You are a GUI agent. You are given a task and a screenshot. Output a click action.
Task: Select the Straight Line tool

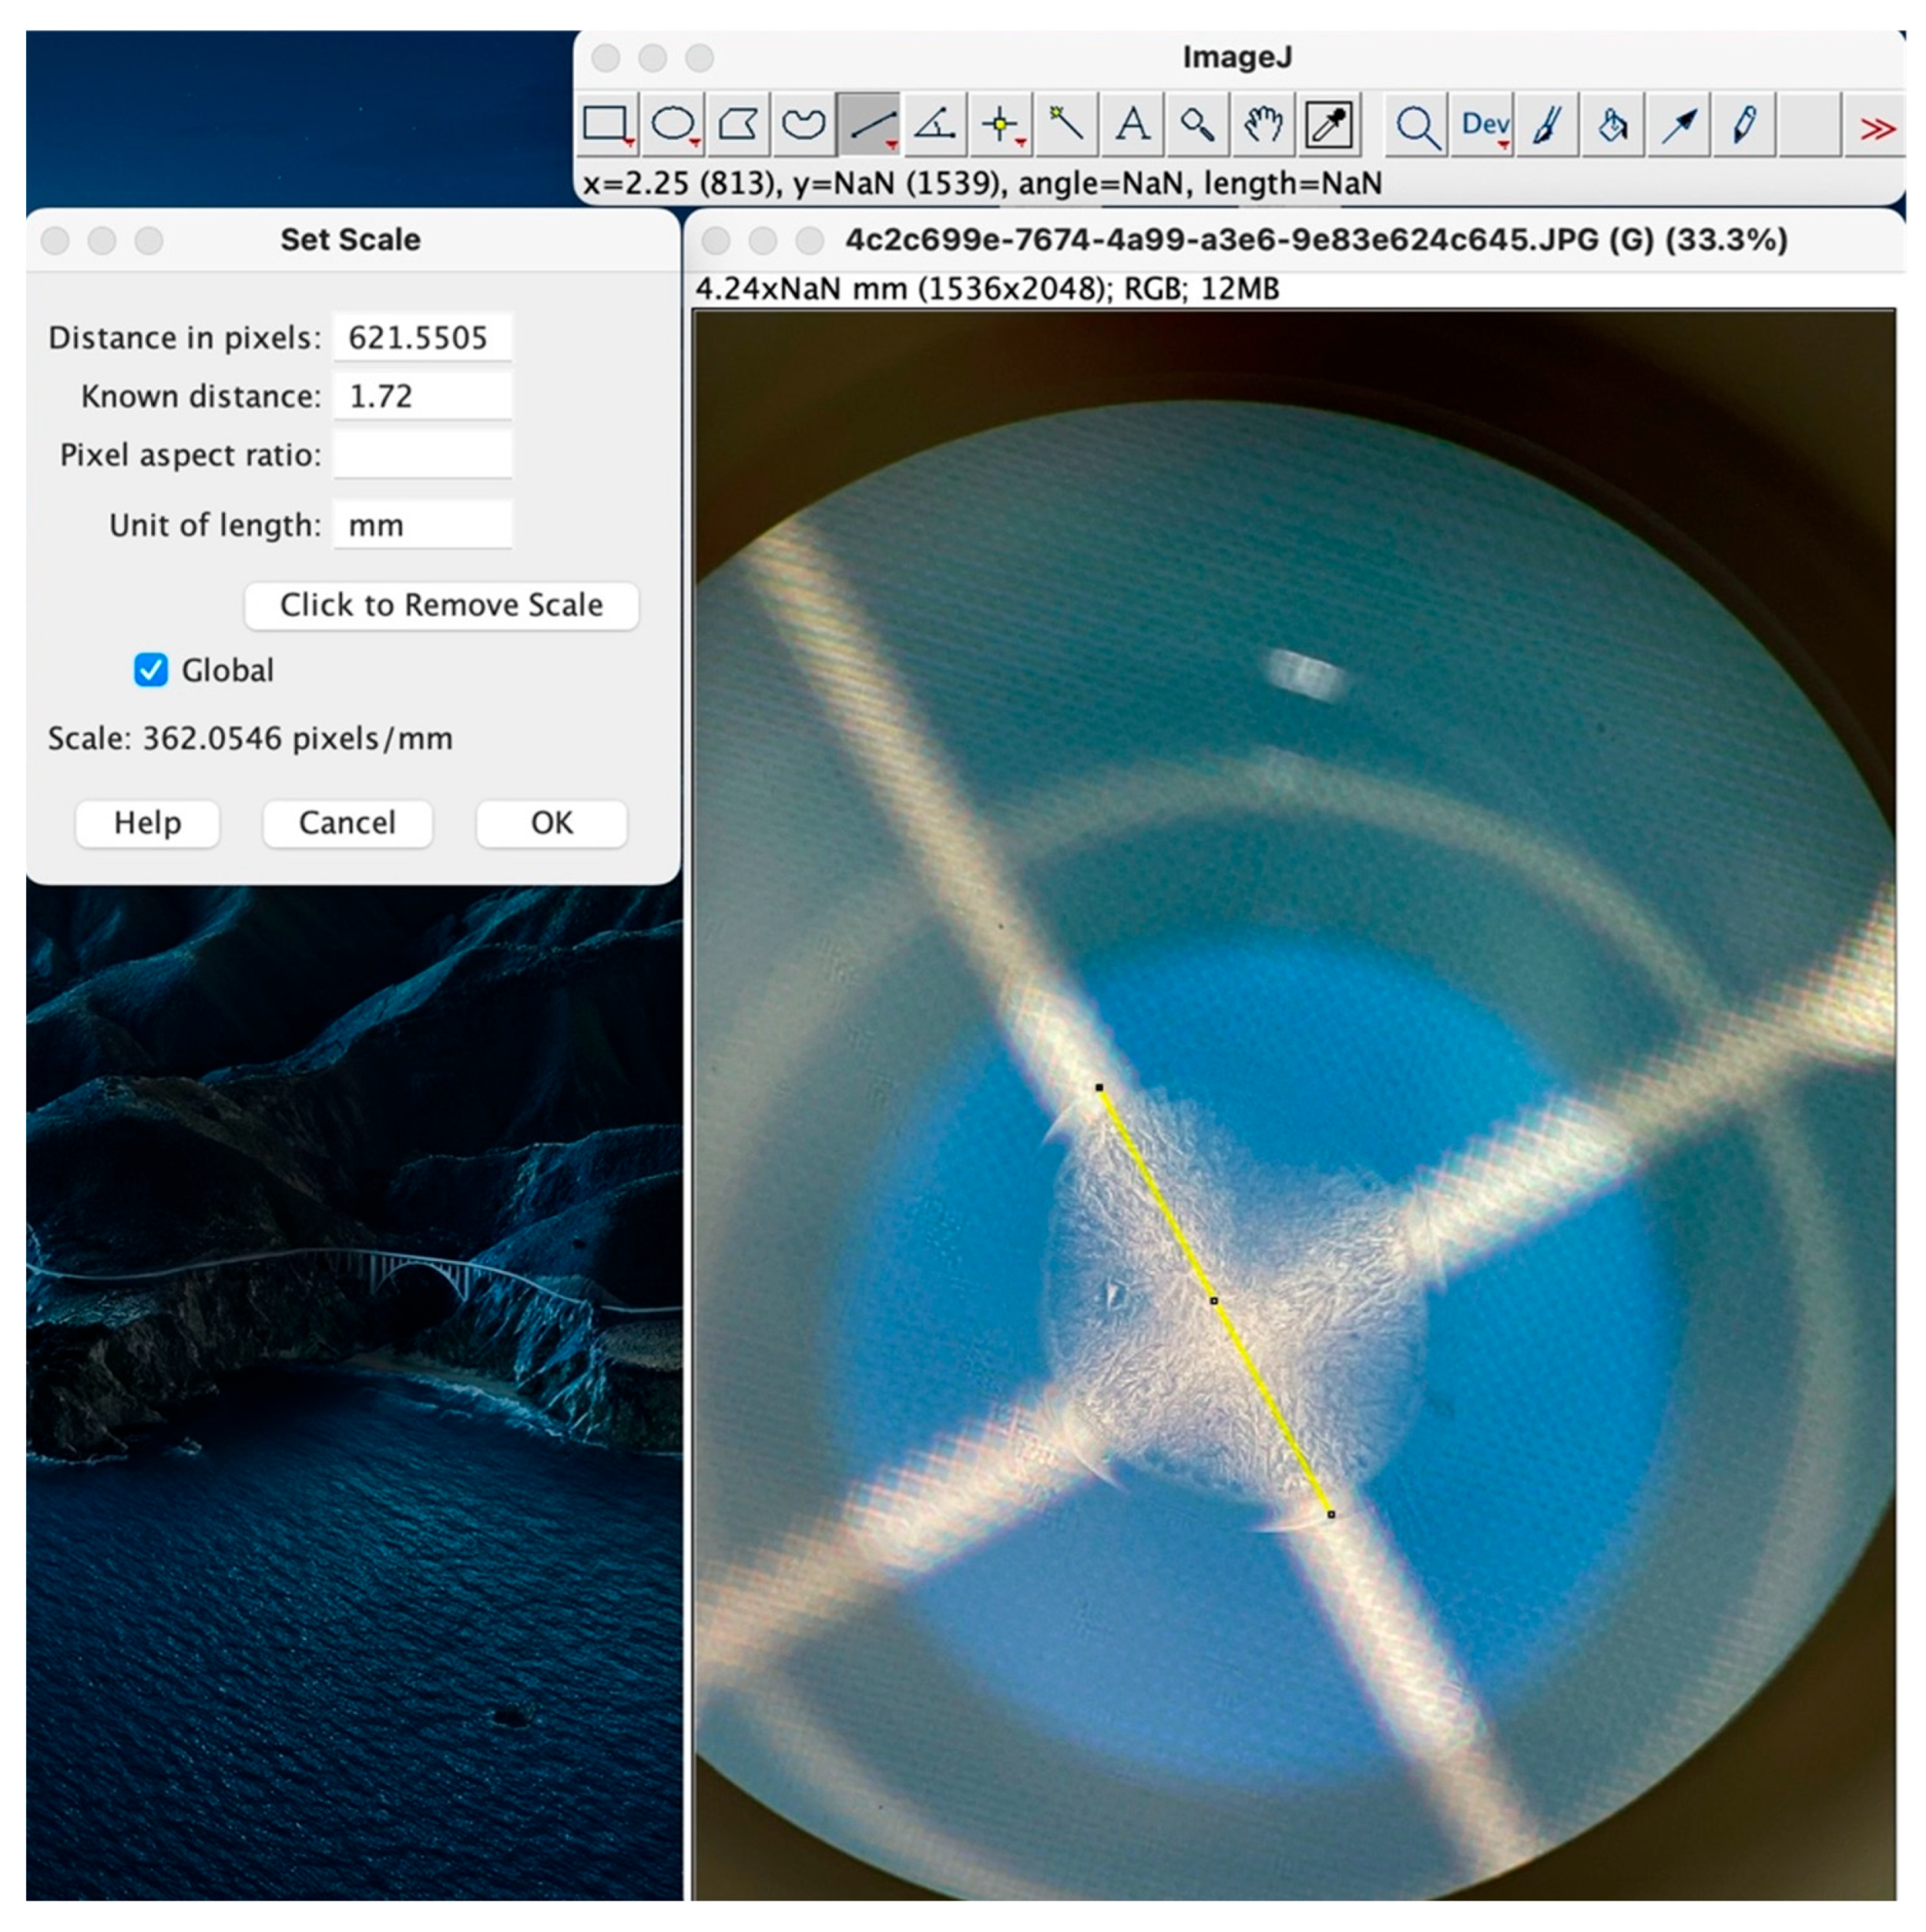[x=869, y=125]
